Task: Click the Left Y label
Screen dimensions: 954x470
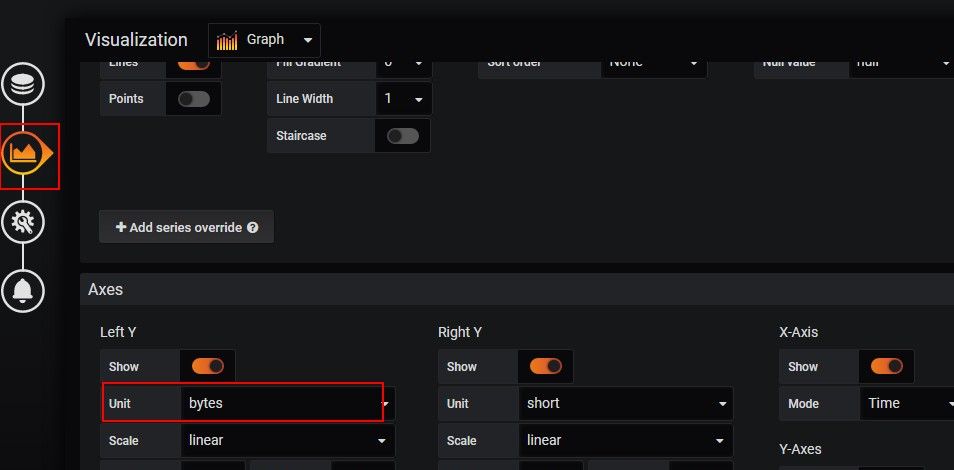Action: [x=118, y=332]
